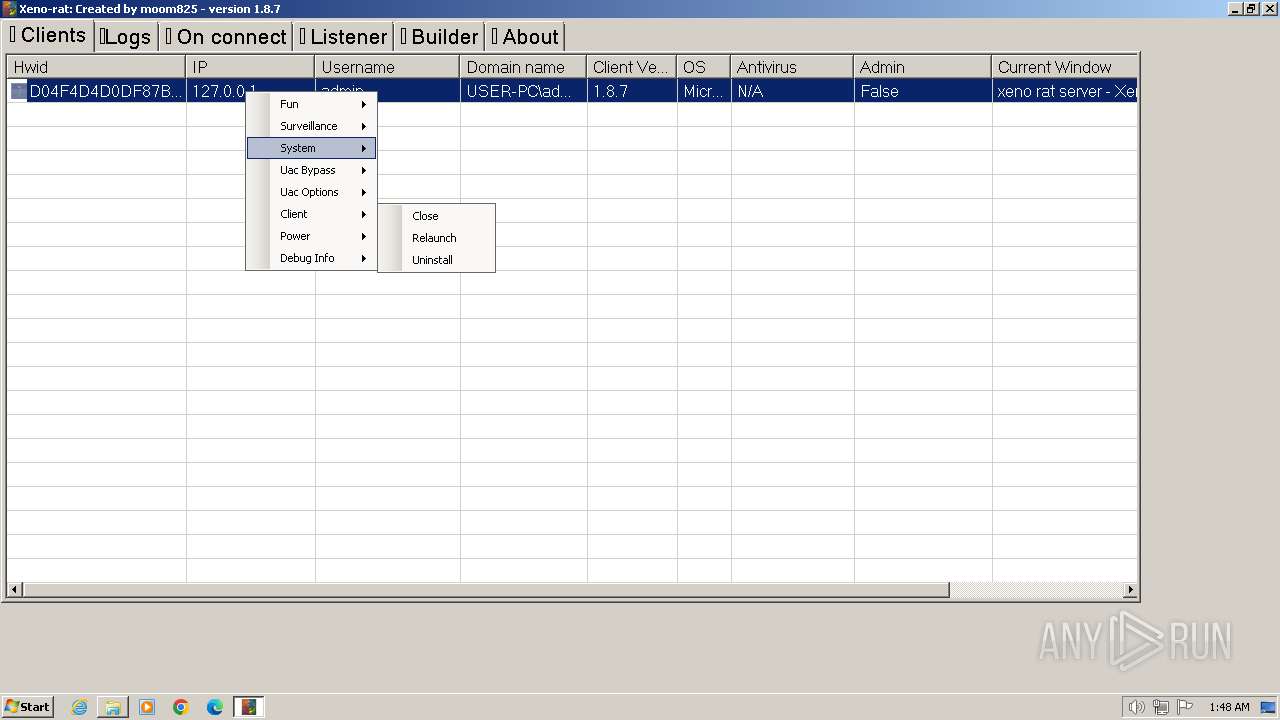This screenshot has height=720, width=1280.
Task: Sort by the Client Version column header
Action: (x=632, y=67)
